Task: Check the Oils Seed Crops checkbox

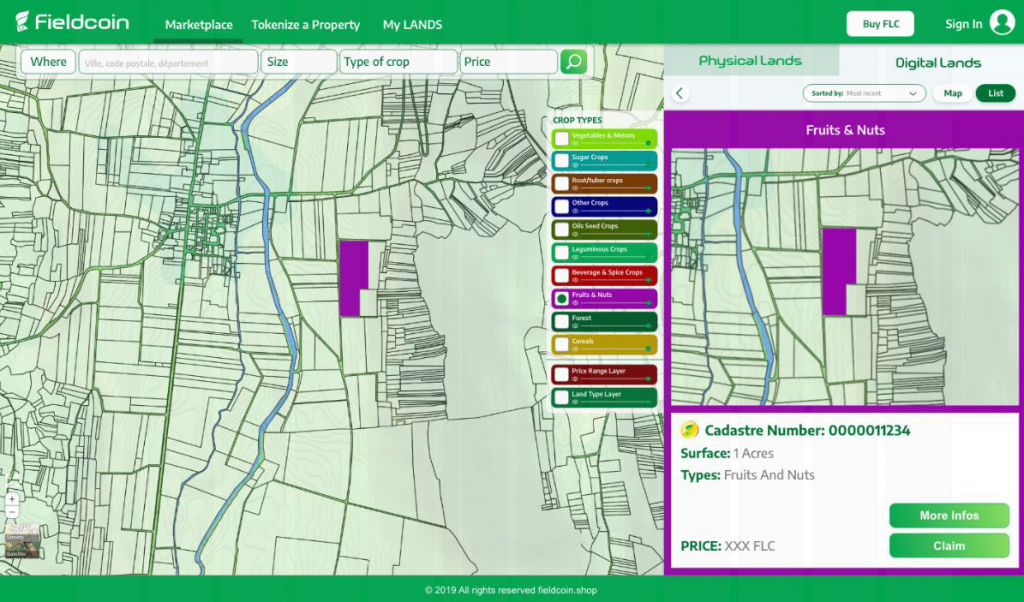Action: 562,230
